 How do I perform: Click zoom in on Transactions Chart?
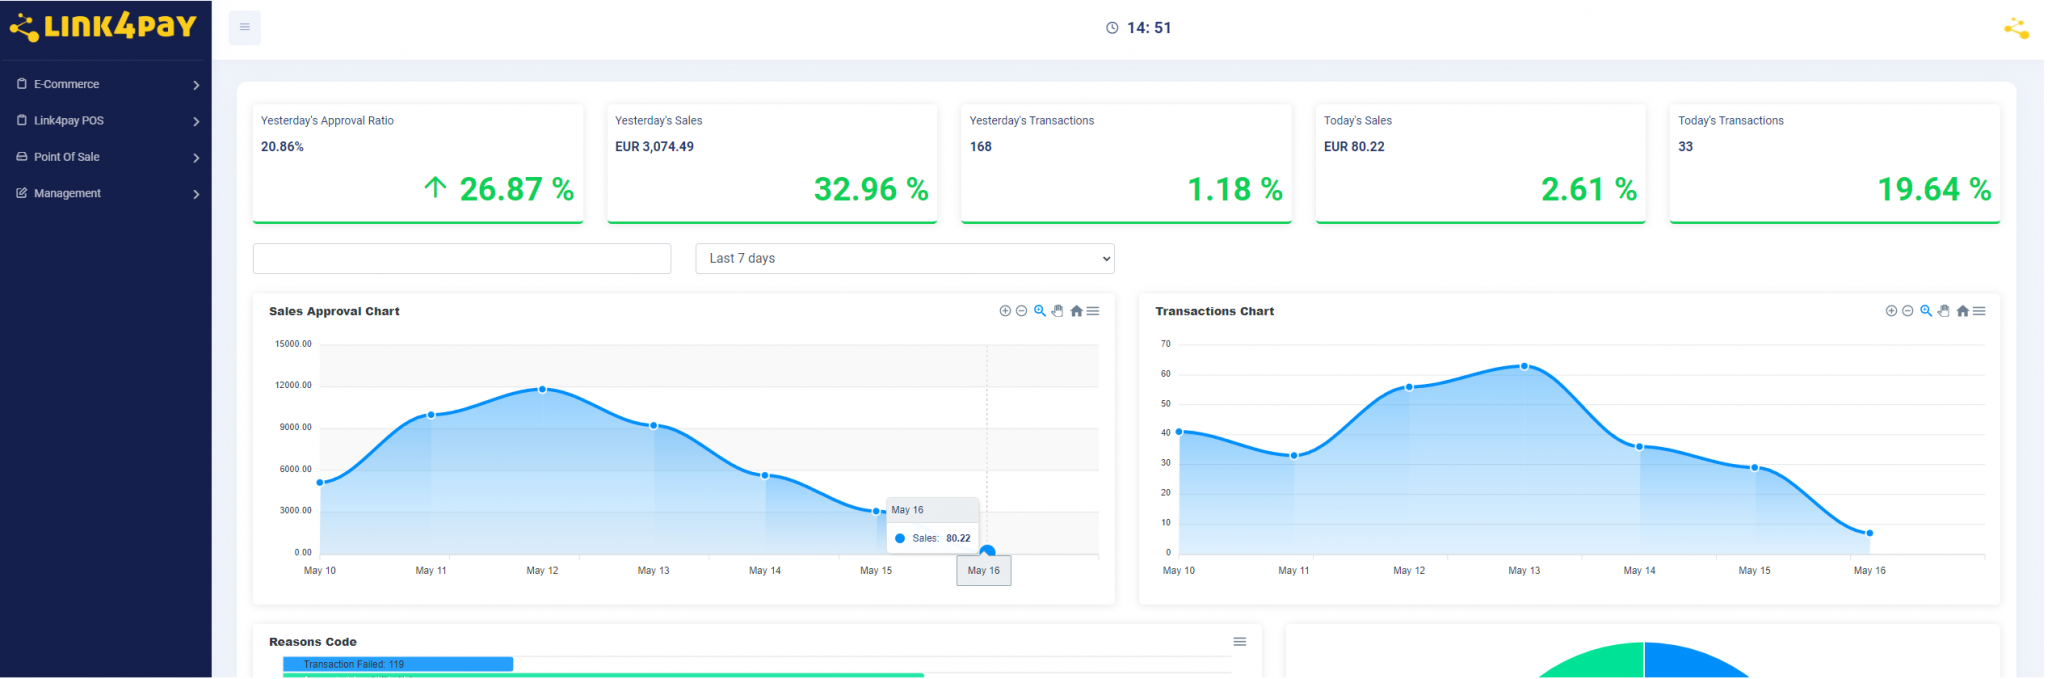coord(1891,311)
